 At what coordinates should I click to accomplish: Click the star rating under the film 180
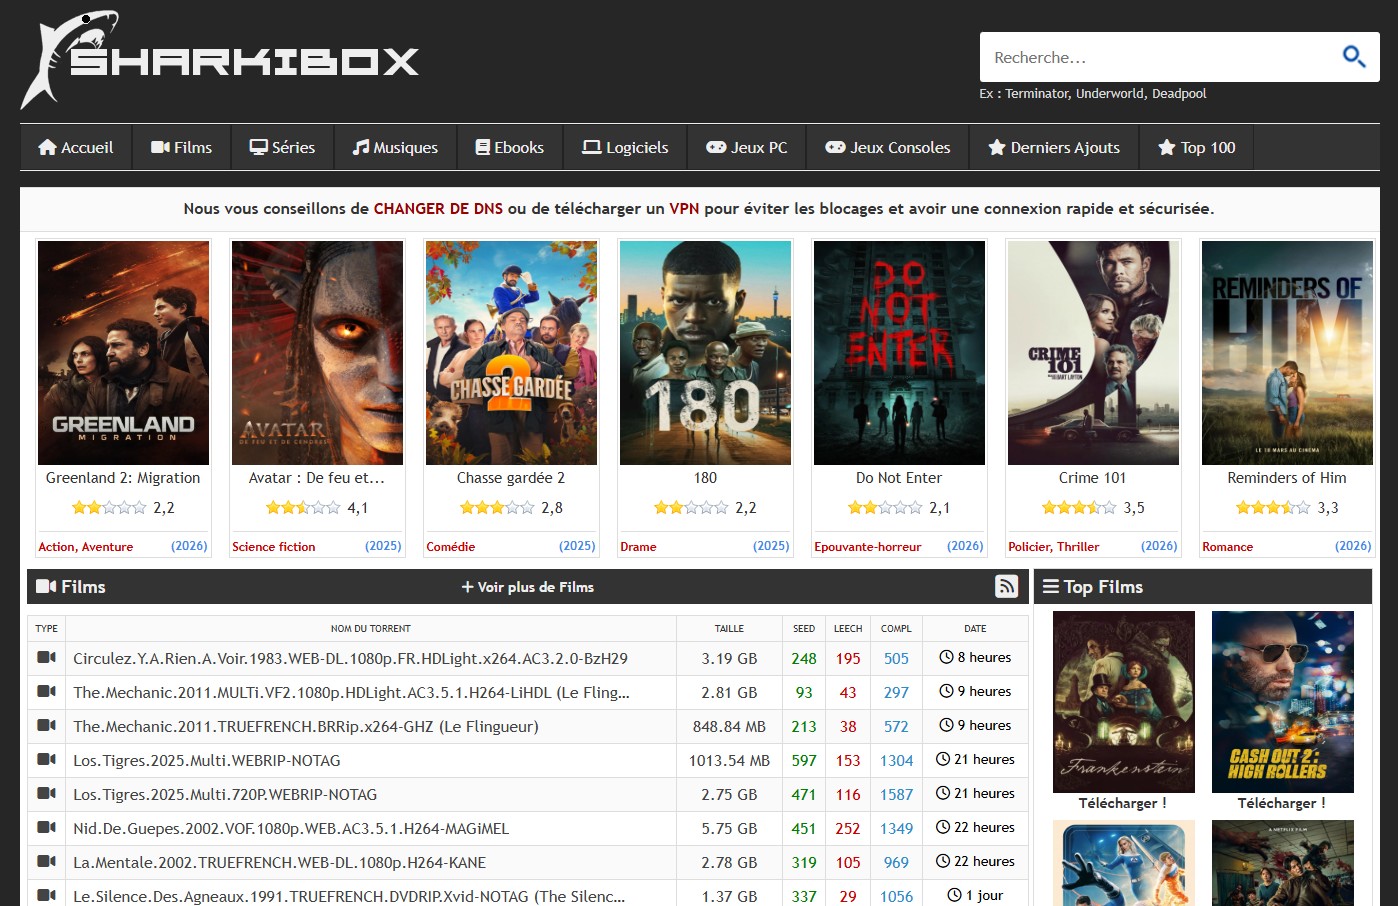691,508
